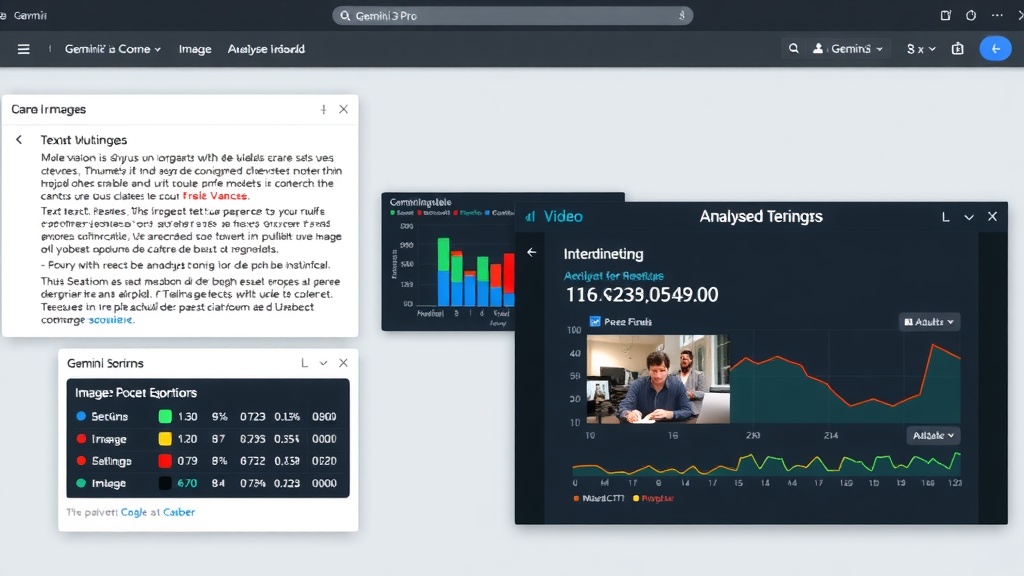Screen dimensions: 1024x576
Task: Open the three-dots more options menu
Action: [x=995, y=16]
